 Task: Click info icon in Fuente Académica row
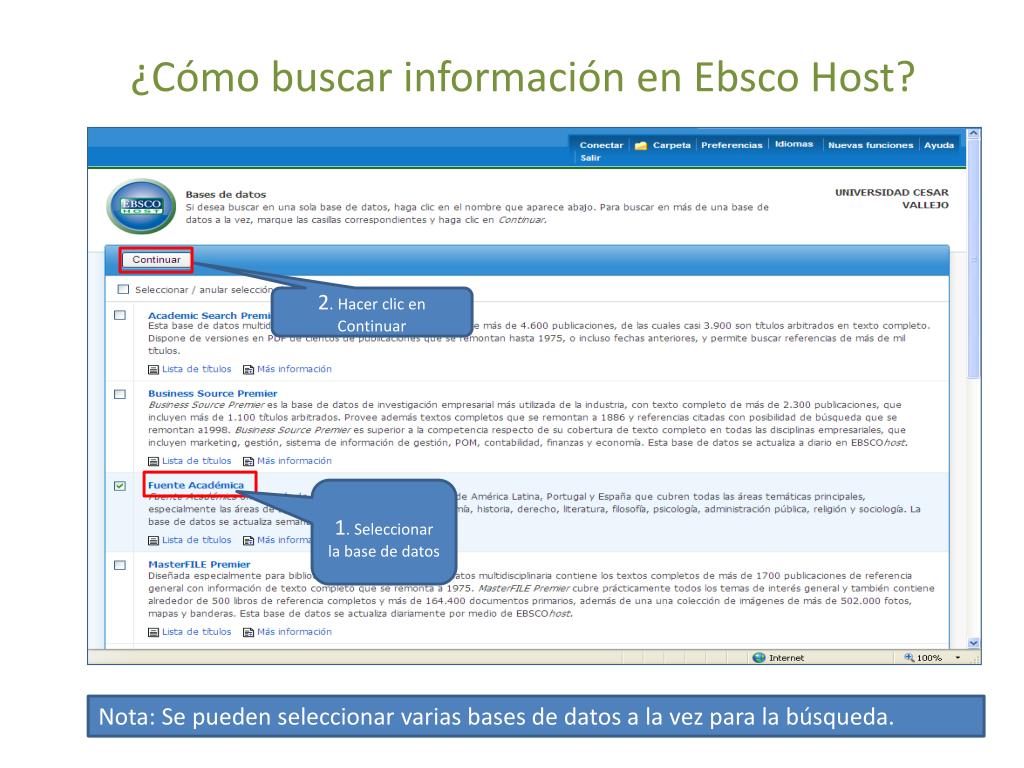[x=248, y=541]
